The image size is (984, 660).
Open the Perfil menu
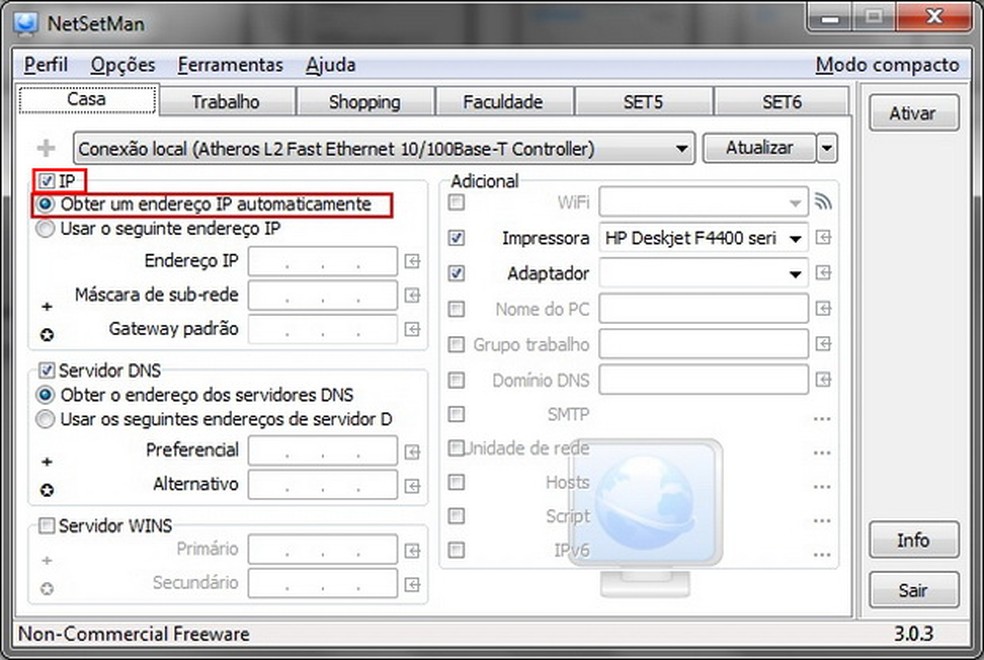point(46,65)
